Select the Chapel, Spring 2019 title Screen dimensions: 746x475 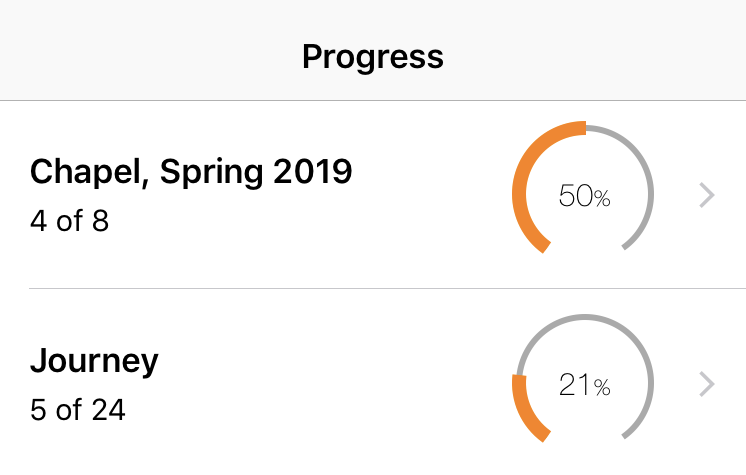pos(191,172)
